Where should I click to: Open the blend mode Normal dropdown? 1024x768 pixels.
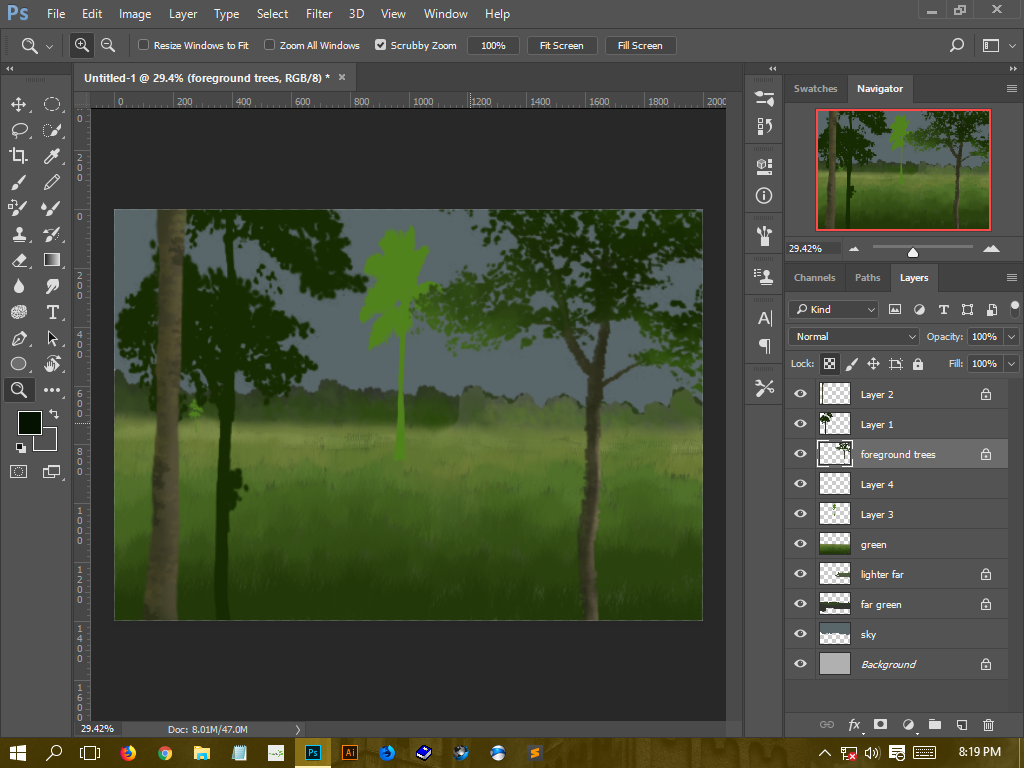coord(854,336)
